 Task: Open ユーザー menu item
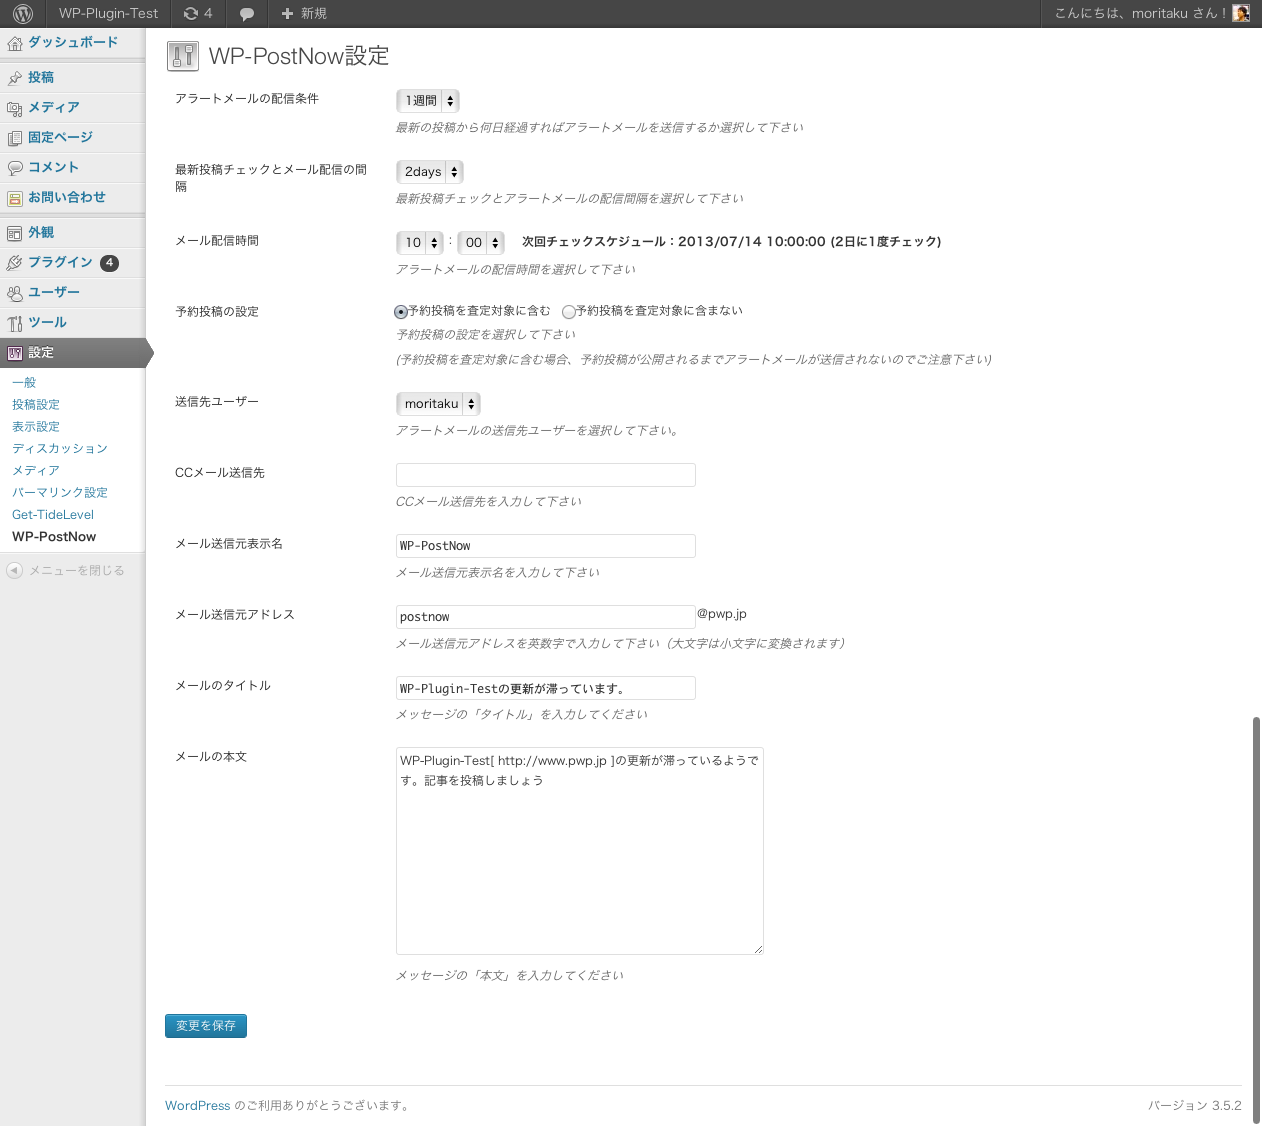[x=54, y=292]
